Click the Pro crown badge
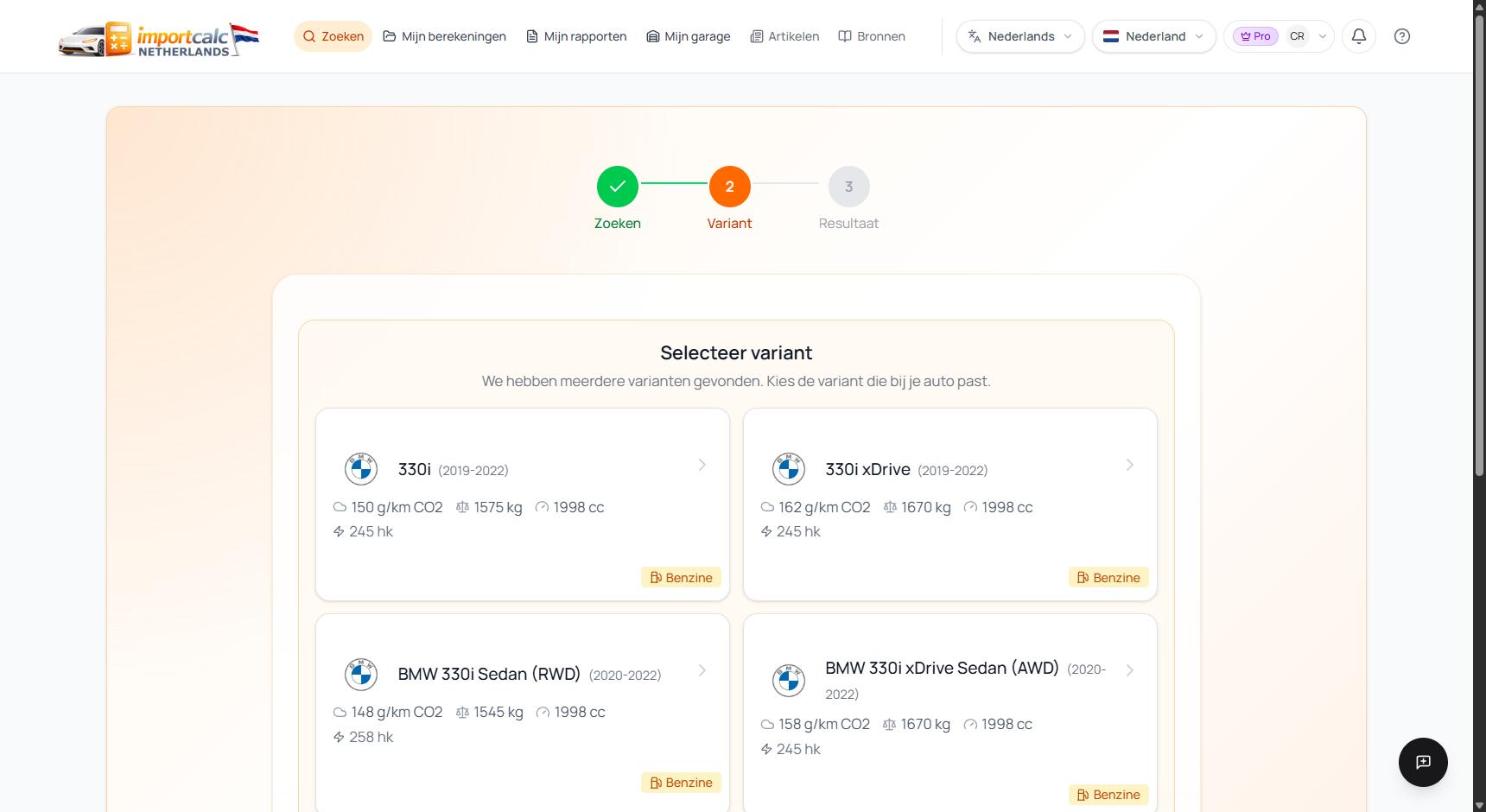This screenshot has width=1486, height=812. 1255,36
